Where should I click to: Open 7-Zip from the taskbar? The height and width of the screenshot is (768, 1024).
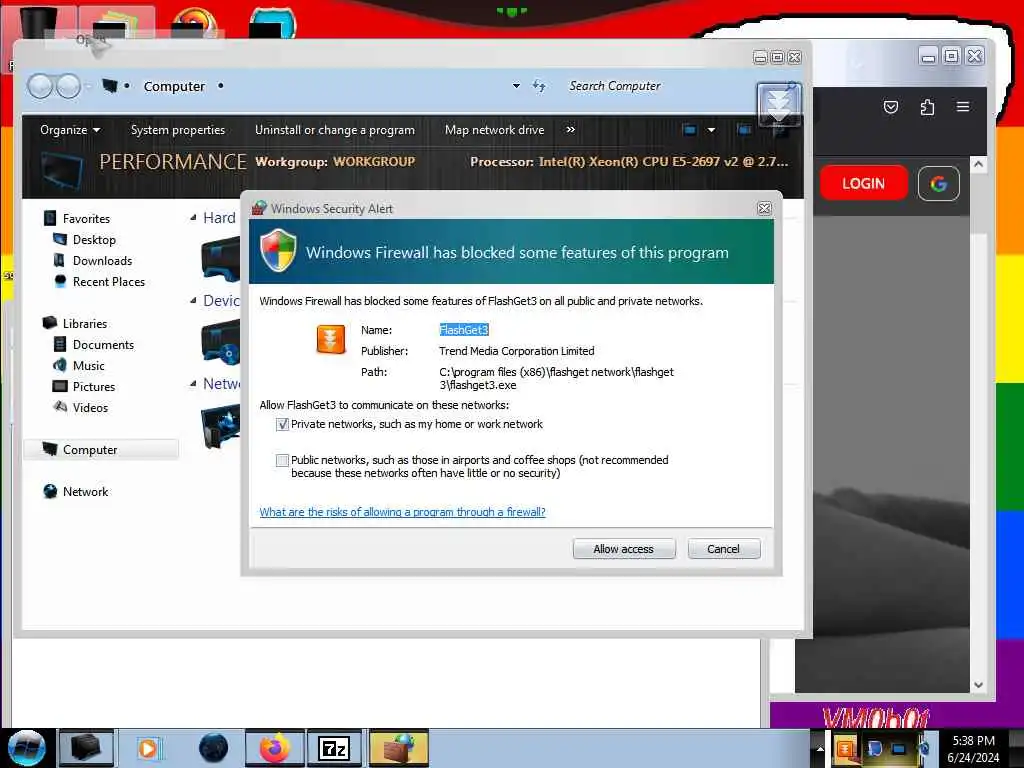click(x=334, y=748)
